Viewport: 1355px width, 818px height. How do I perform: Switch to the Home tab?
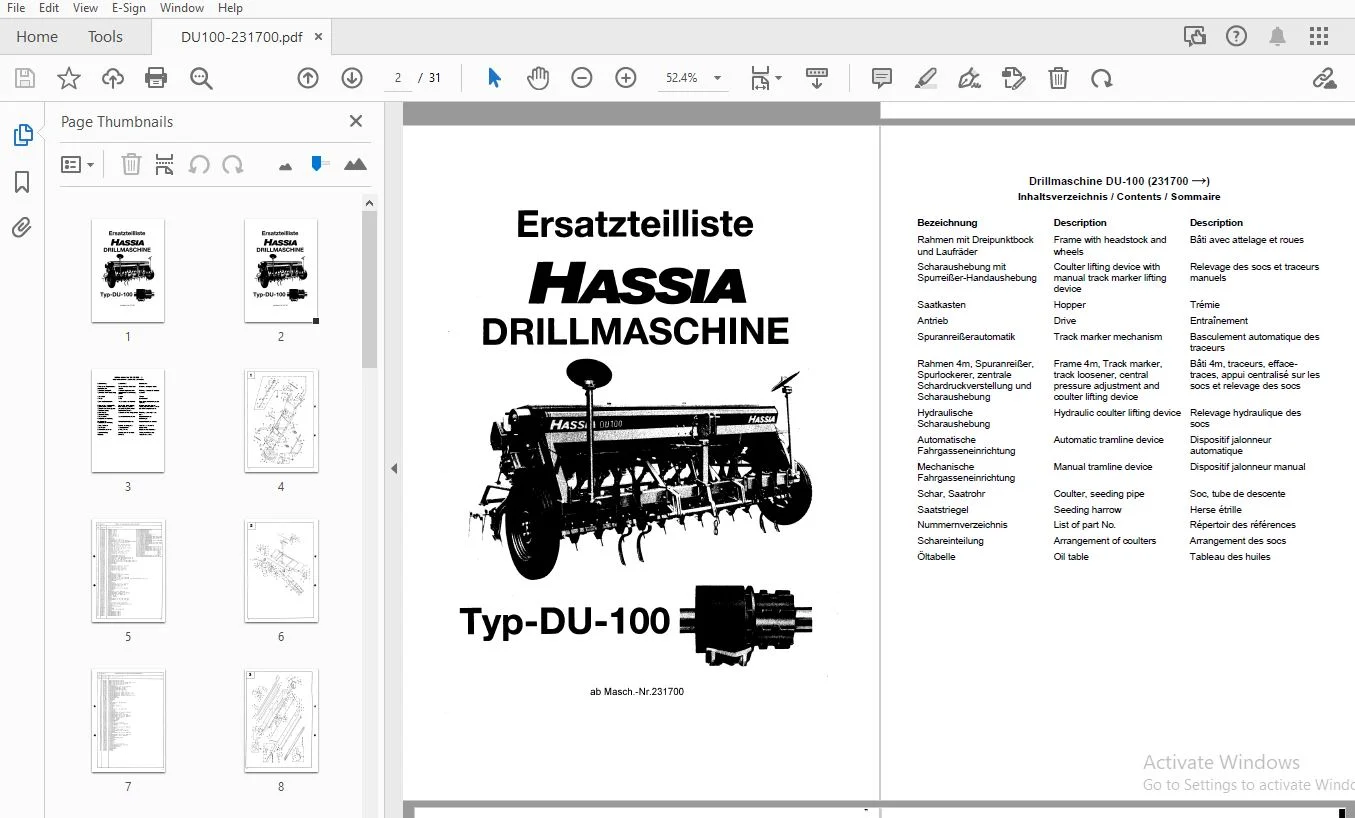(37, 37)
